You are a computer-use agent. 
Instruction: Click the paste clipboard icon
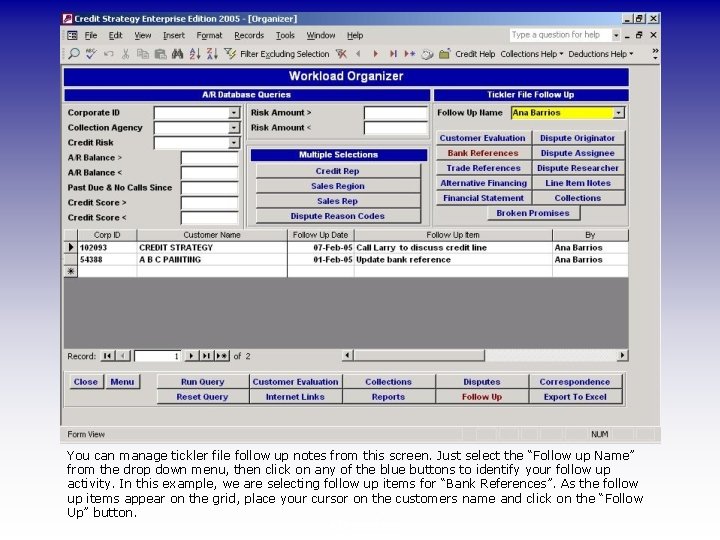[x=160, y=54]
